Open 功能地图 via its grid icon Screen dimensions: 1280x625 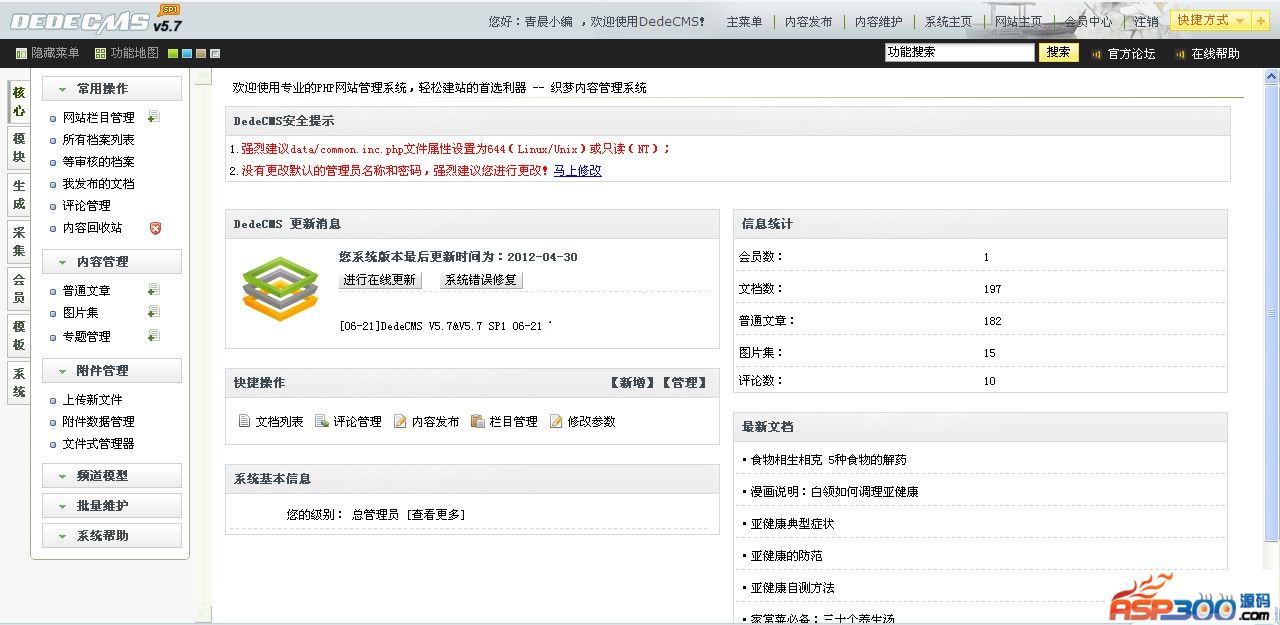[100, 53]
